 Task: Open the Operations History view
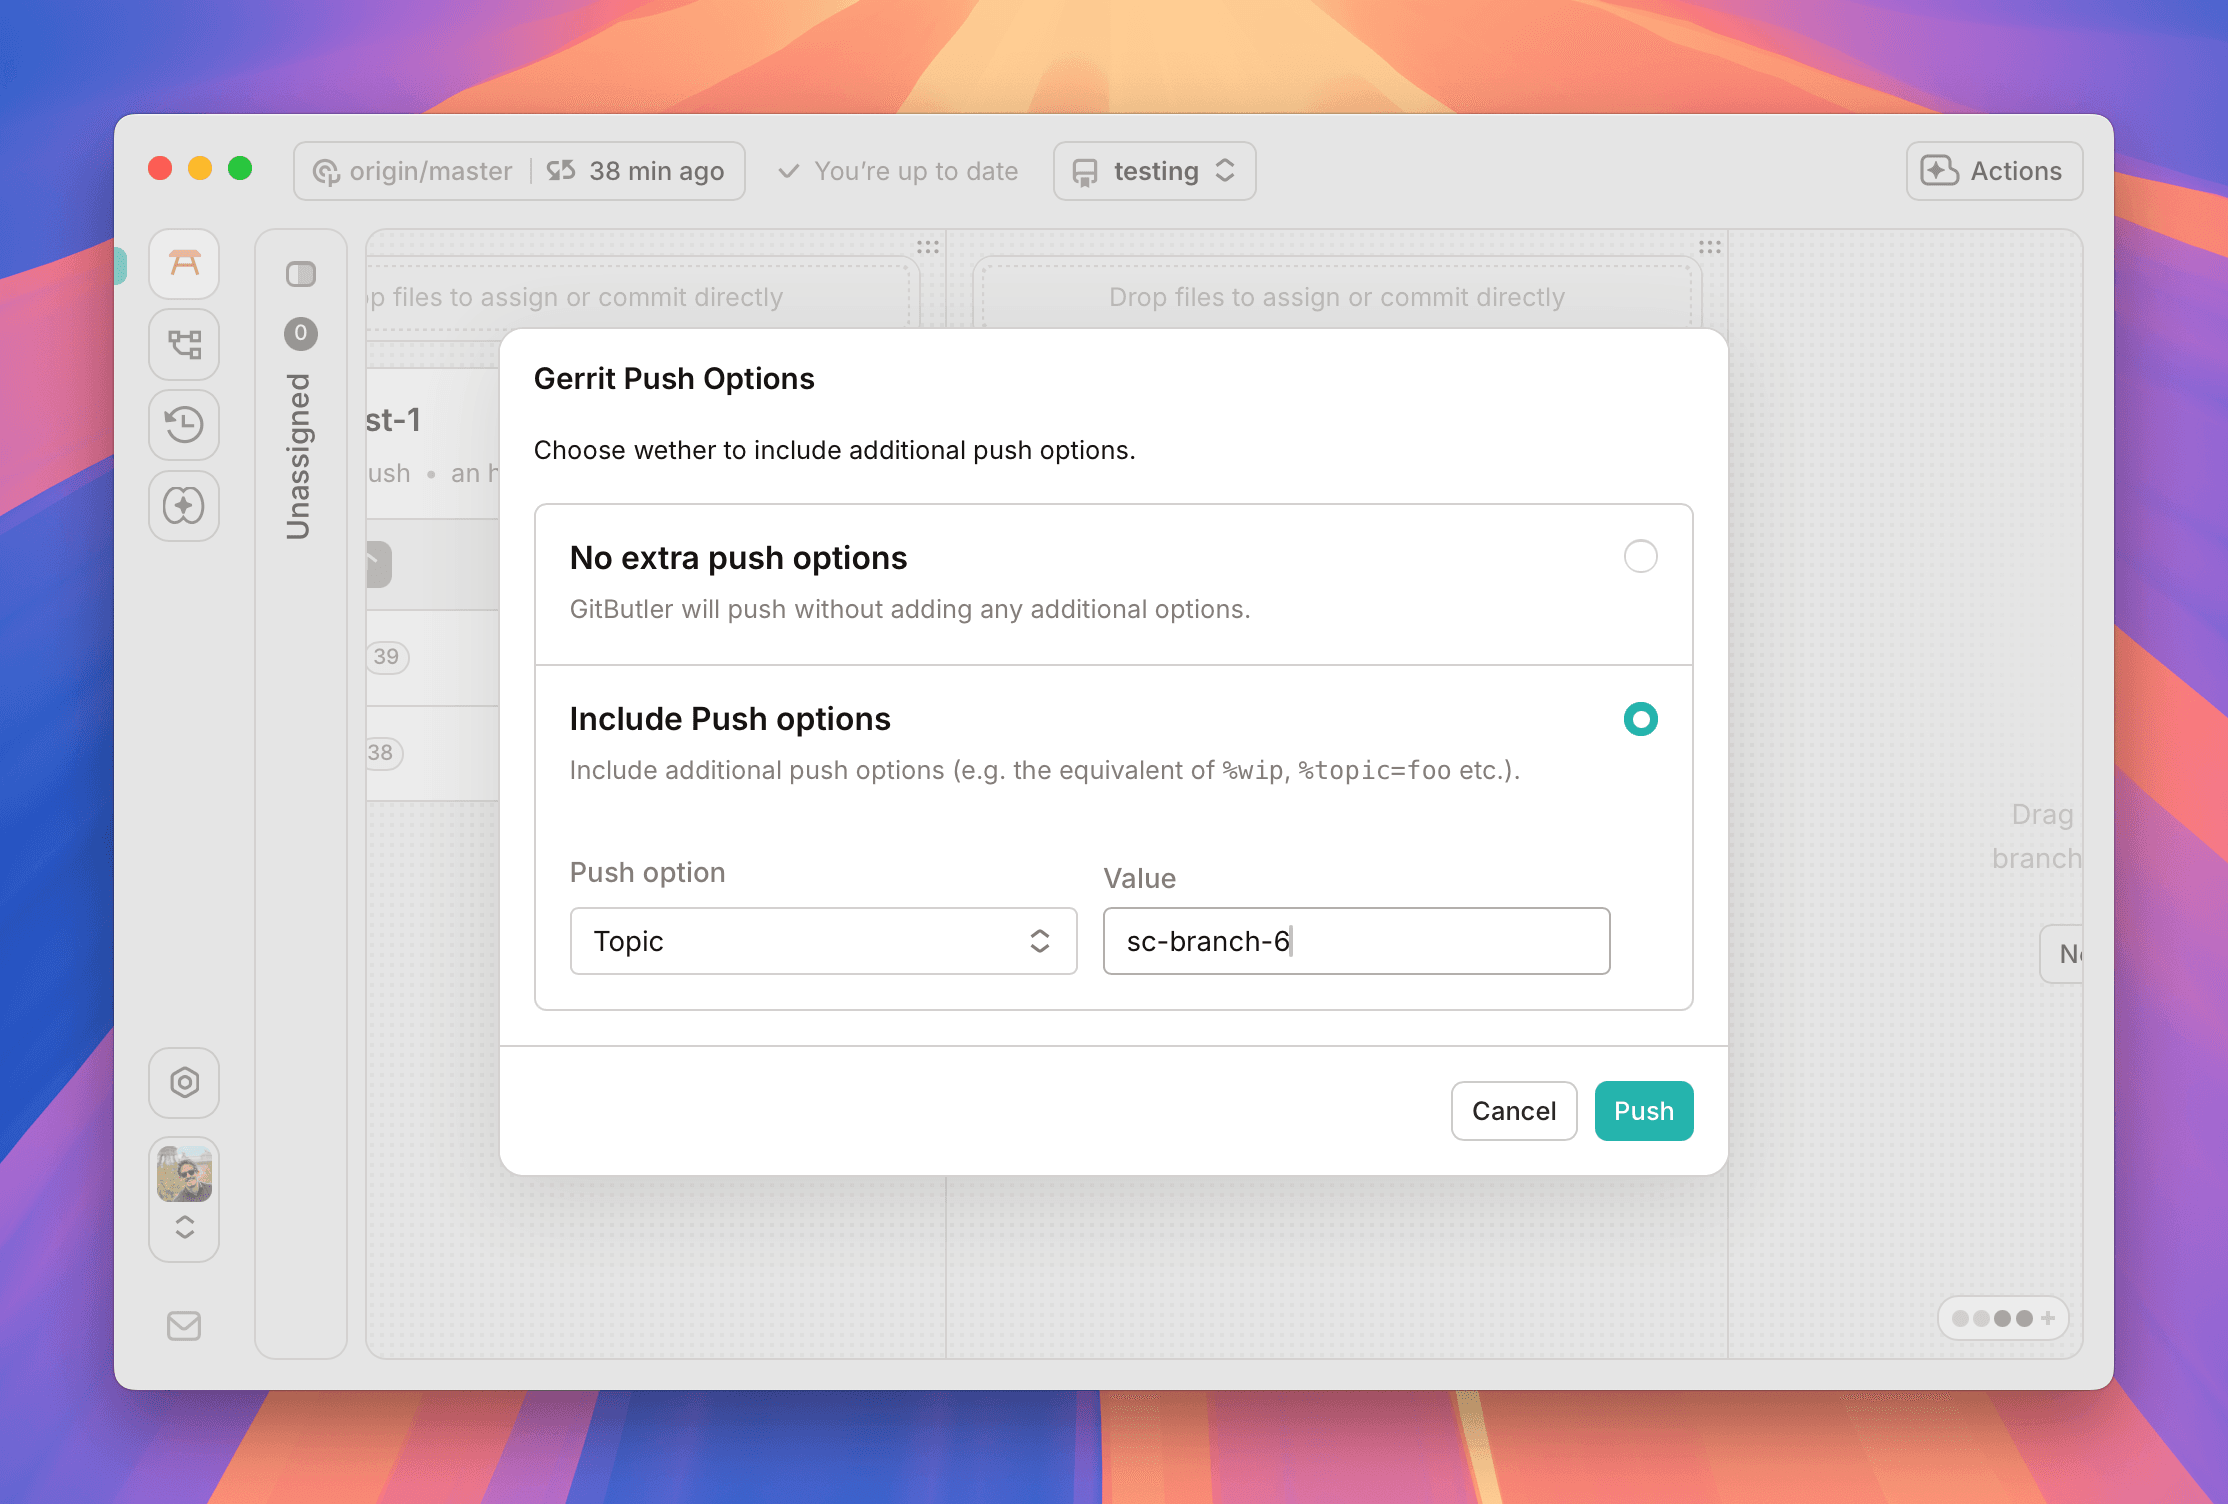184,425
